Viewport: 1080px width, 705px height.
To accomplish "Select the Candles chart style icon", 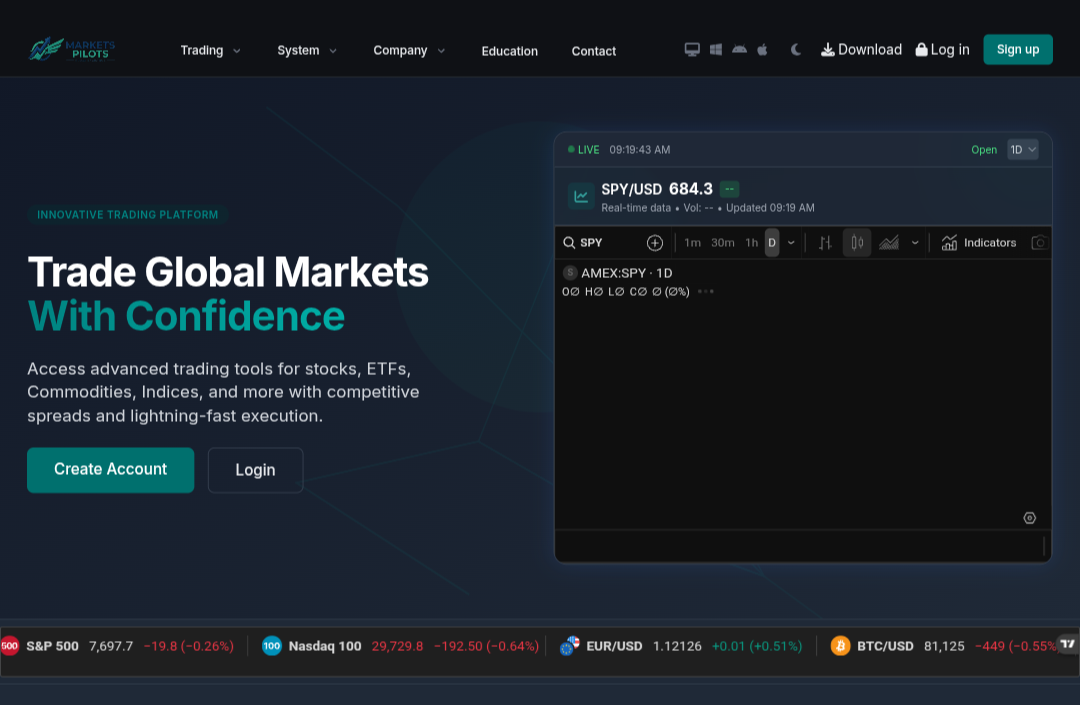I will (857, 242).
